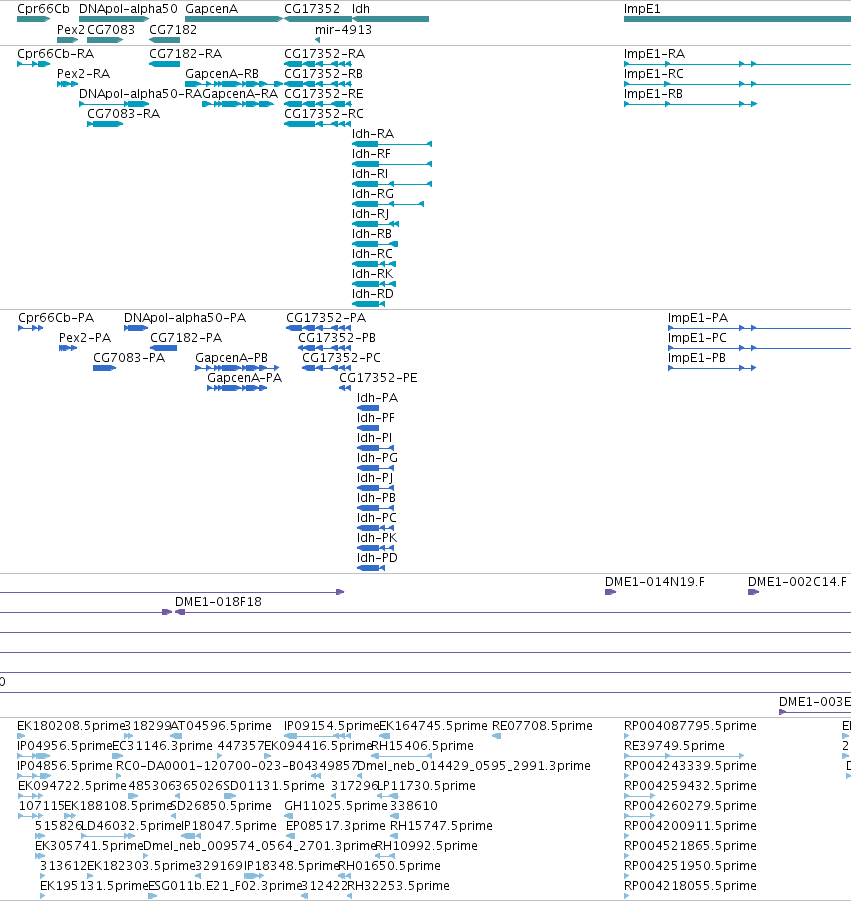Click the CG17352 gene label in top track
Image resolution: width=851 pixels, height=901 pixels.
pyautogui.click(x=312, y=9)
